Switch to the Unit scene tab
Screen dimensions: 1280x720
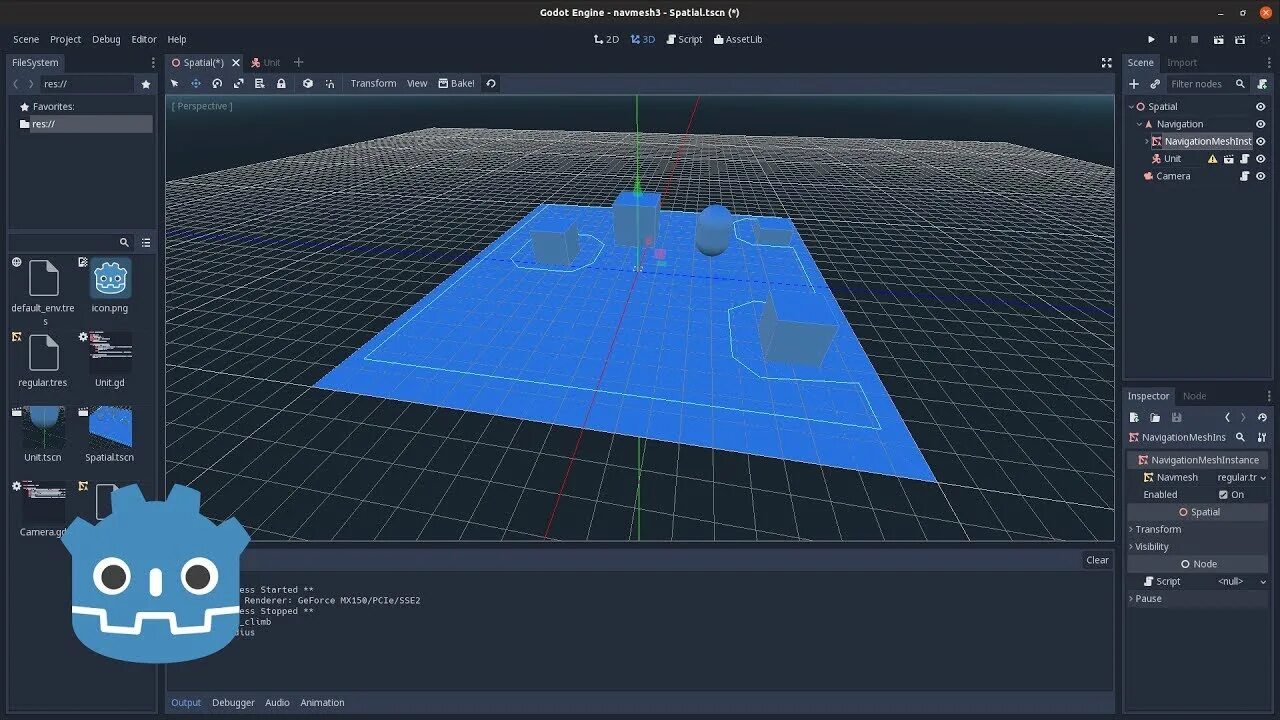(x=265, y=62)
